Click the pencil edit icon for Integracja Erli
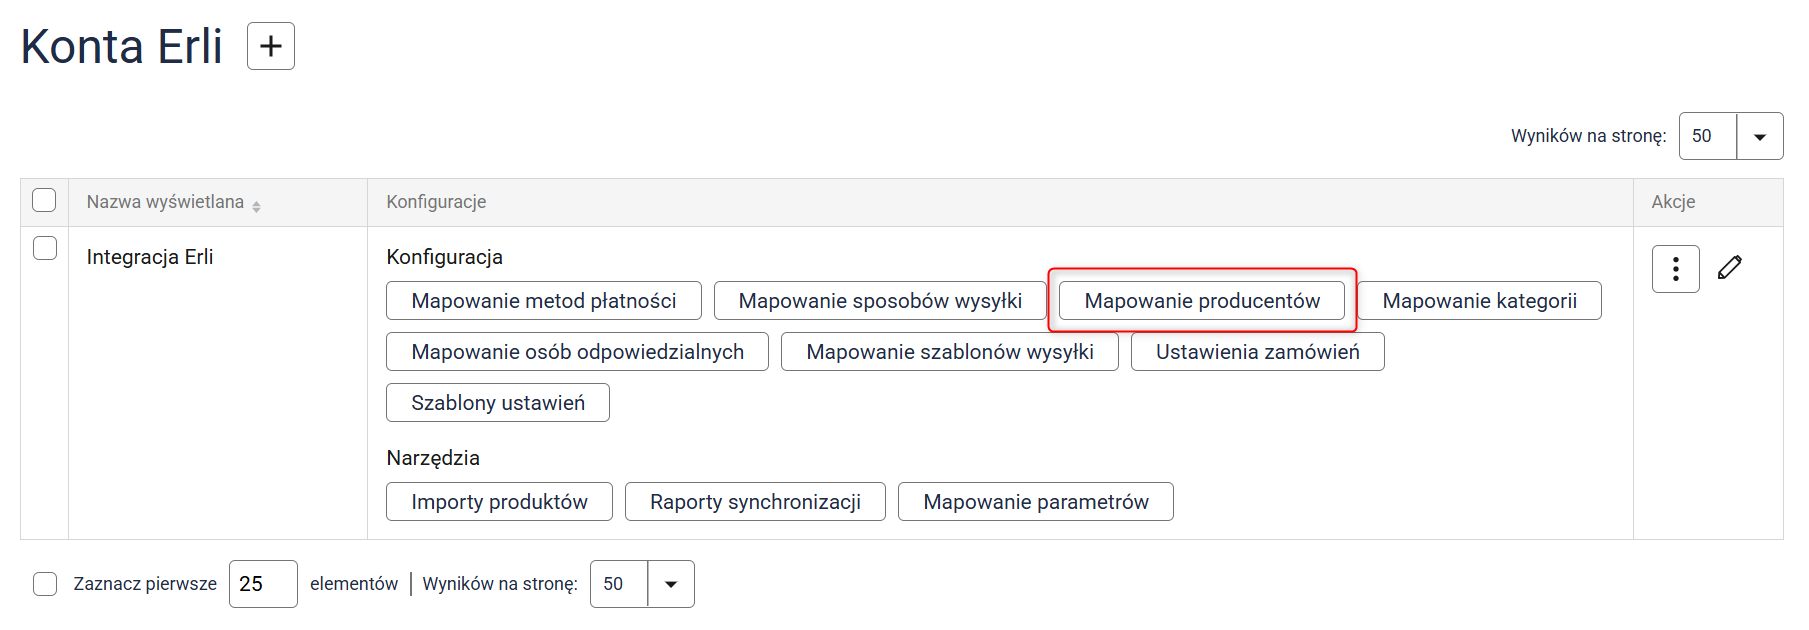Viewport: 1809px width, 630px height. click(1730, 267)
